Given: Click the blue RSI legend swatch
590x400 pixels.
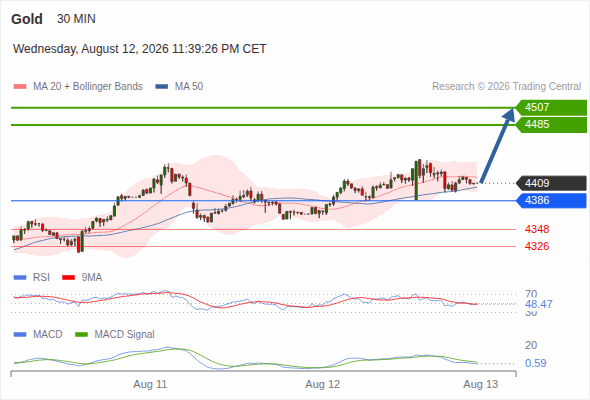Looking at the screenshot, I should click(x=20, y=278).
